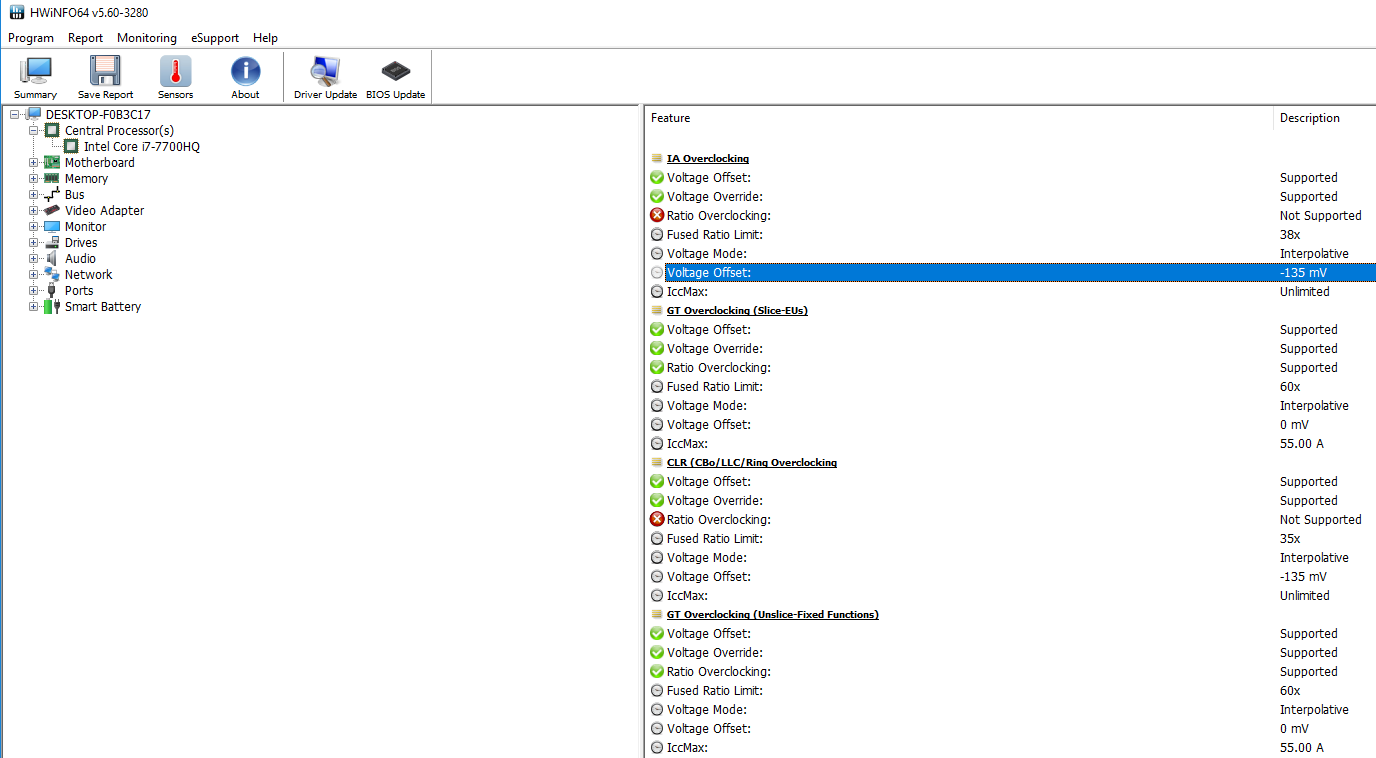
Task: Click the Monitor tree icon
Action: (x=52, y=226)
